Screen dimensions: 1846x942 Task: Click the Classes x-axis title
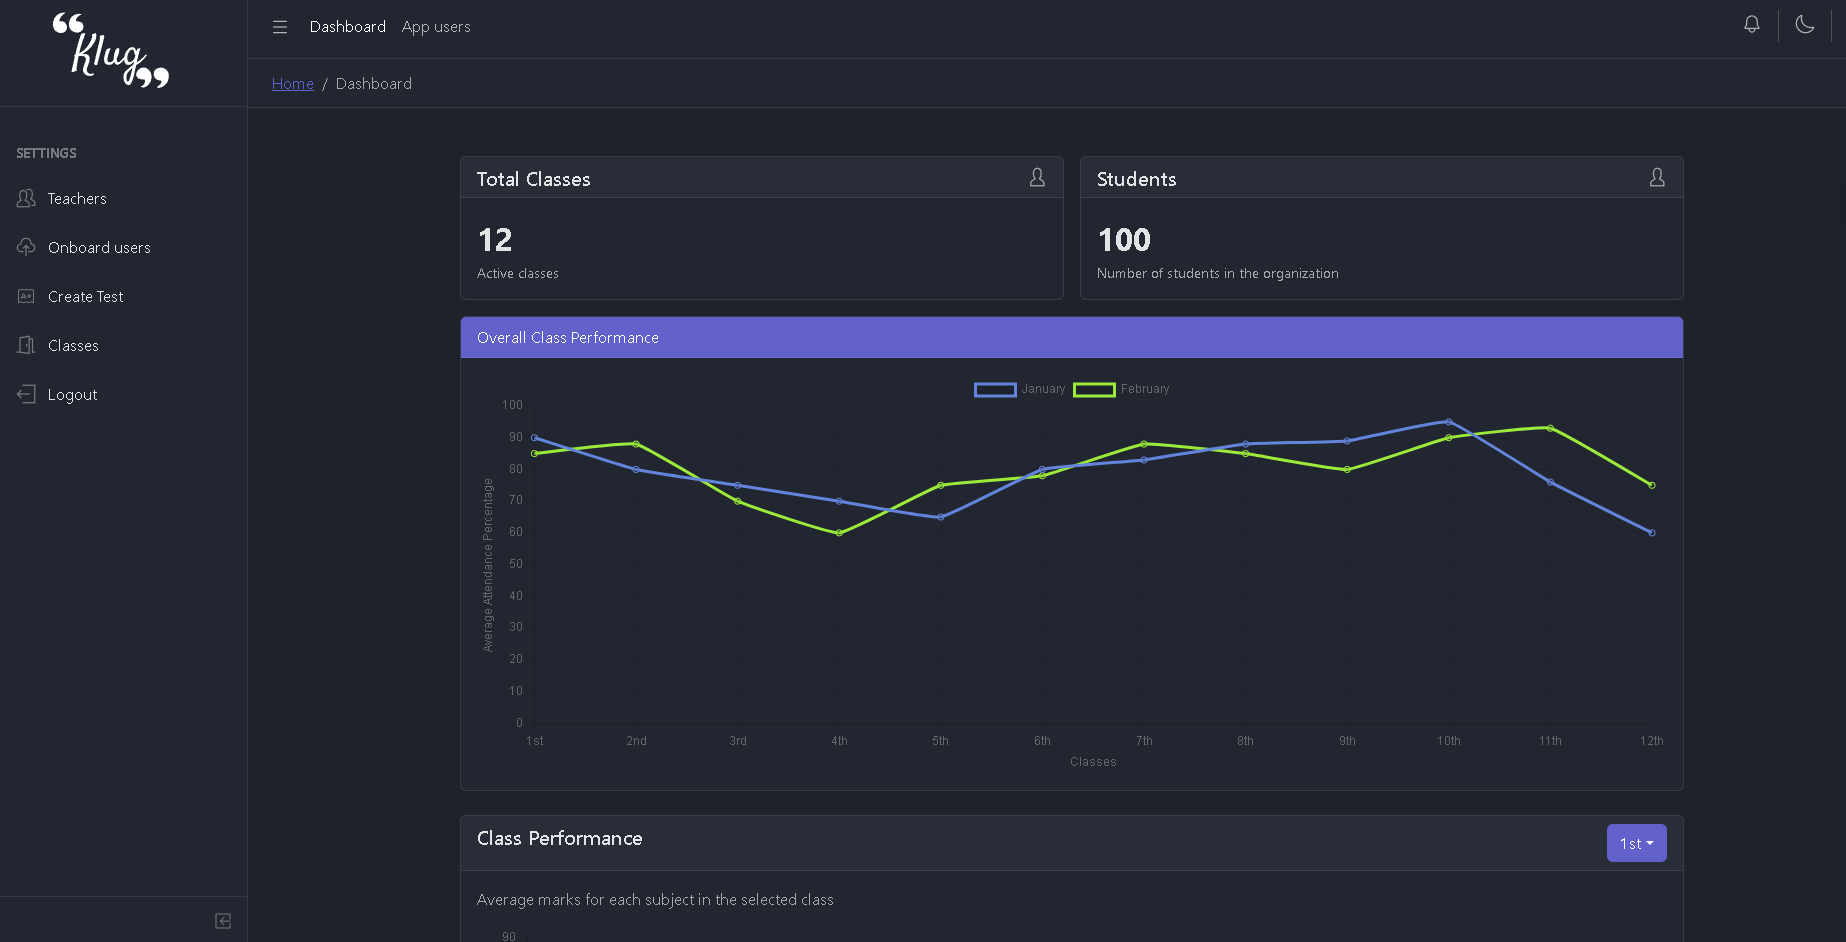1093,762
